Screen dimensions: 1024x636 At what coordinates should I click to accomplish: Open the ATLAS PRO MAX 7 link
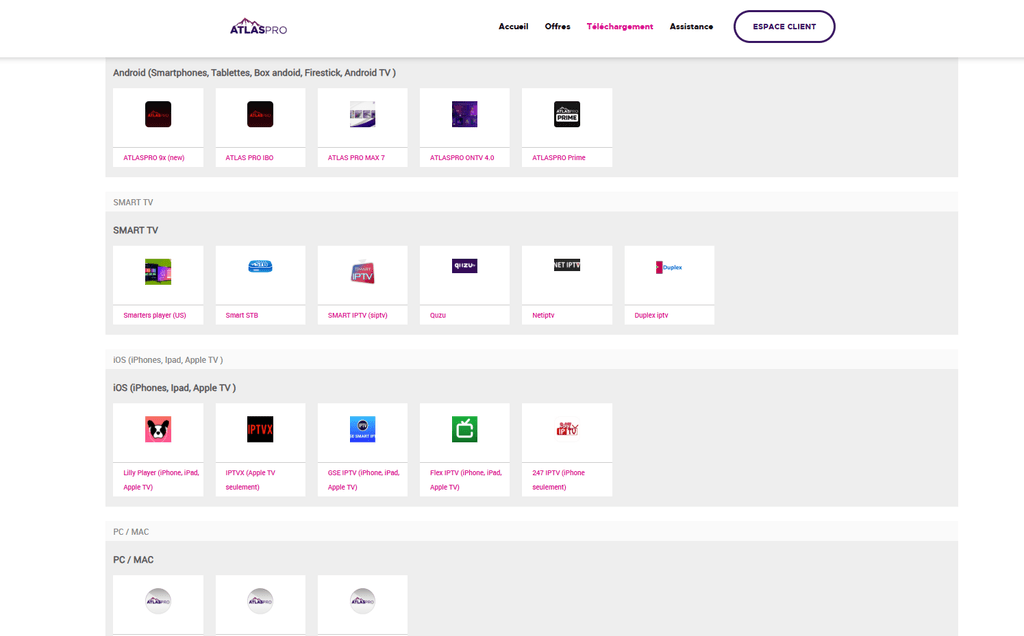click(x=357, y=157)
